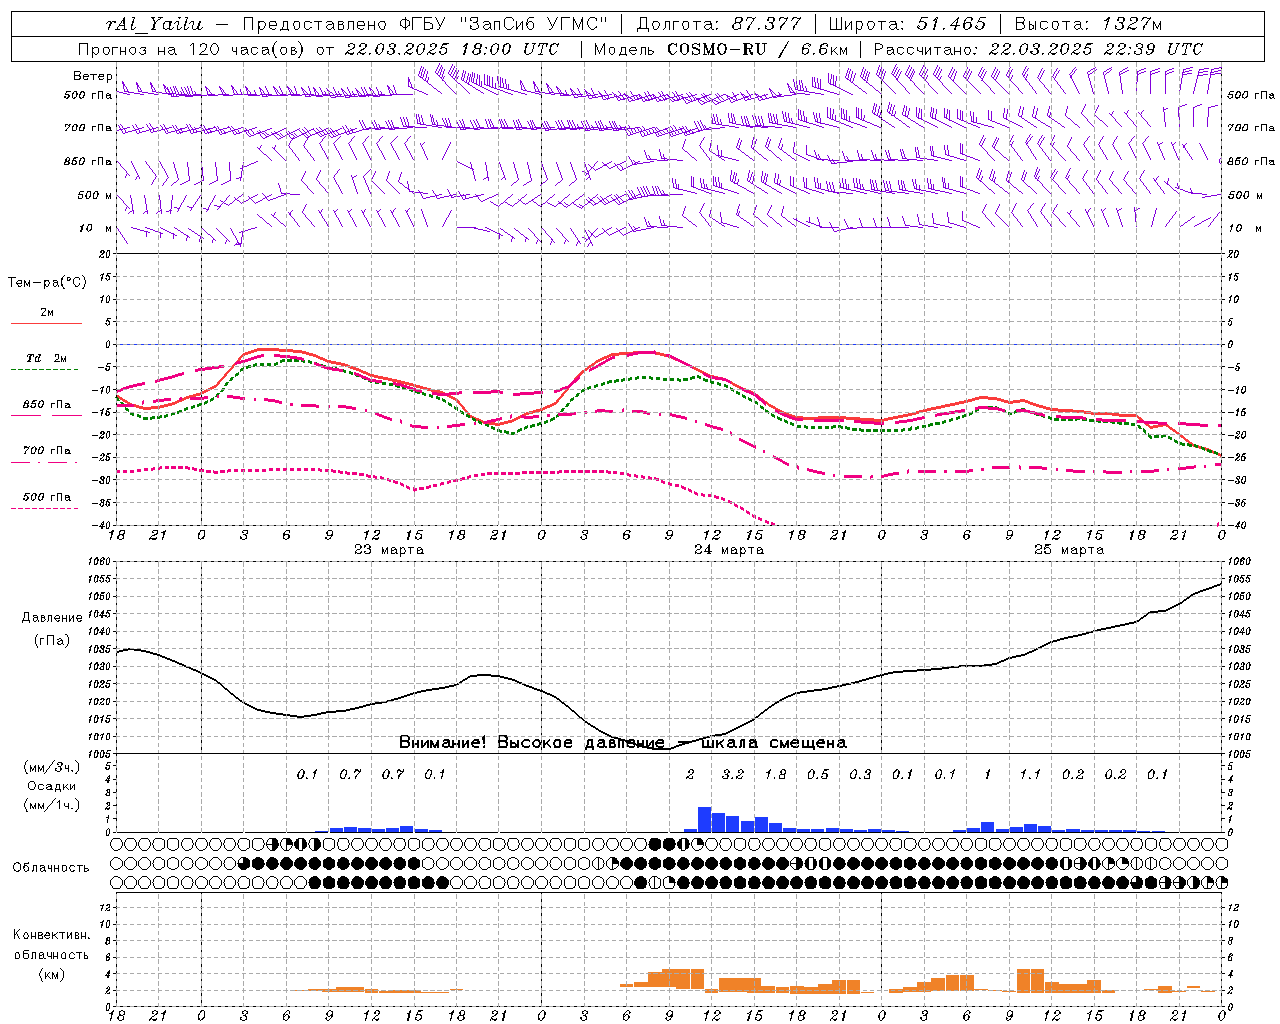This screenshot has width=1280, height=1024.
Task: Click the 1.8 precipitation amount
Action: click(x=775, y=775)
